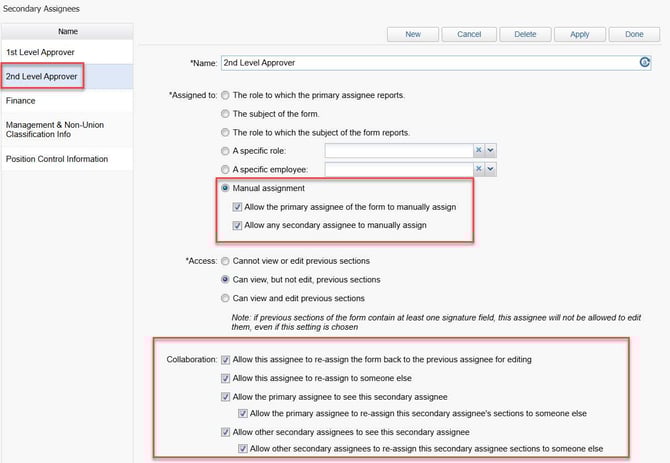This screenshot has height=463, width=670.
Task: Open the specific role dropdown arrow
Action: (x=491, y=150)
